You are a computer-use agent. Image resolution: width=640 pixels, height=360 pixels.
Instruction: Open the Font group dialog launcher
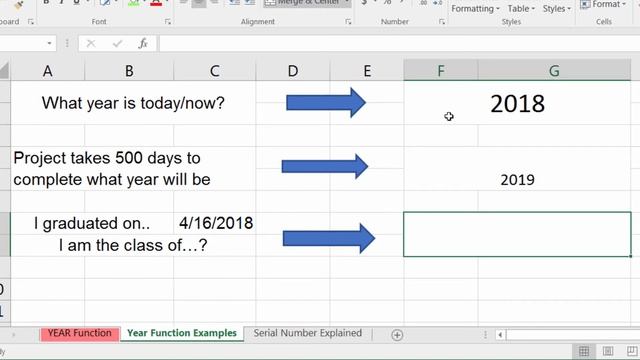pos(168,22)
